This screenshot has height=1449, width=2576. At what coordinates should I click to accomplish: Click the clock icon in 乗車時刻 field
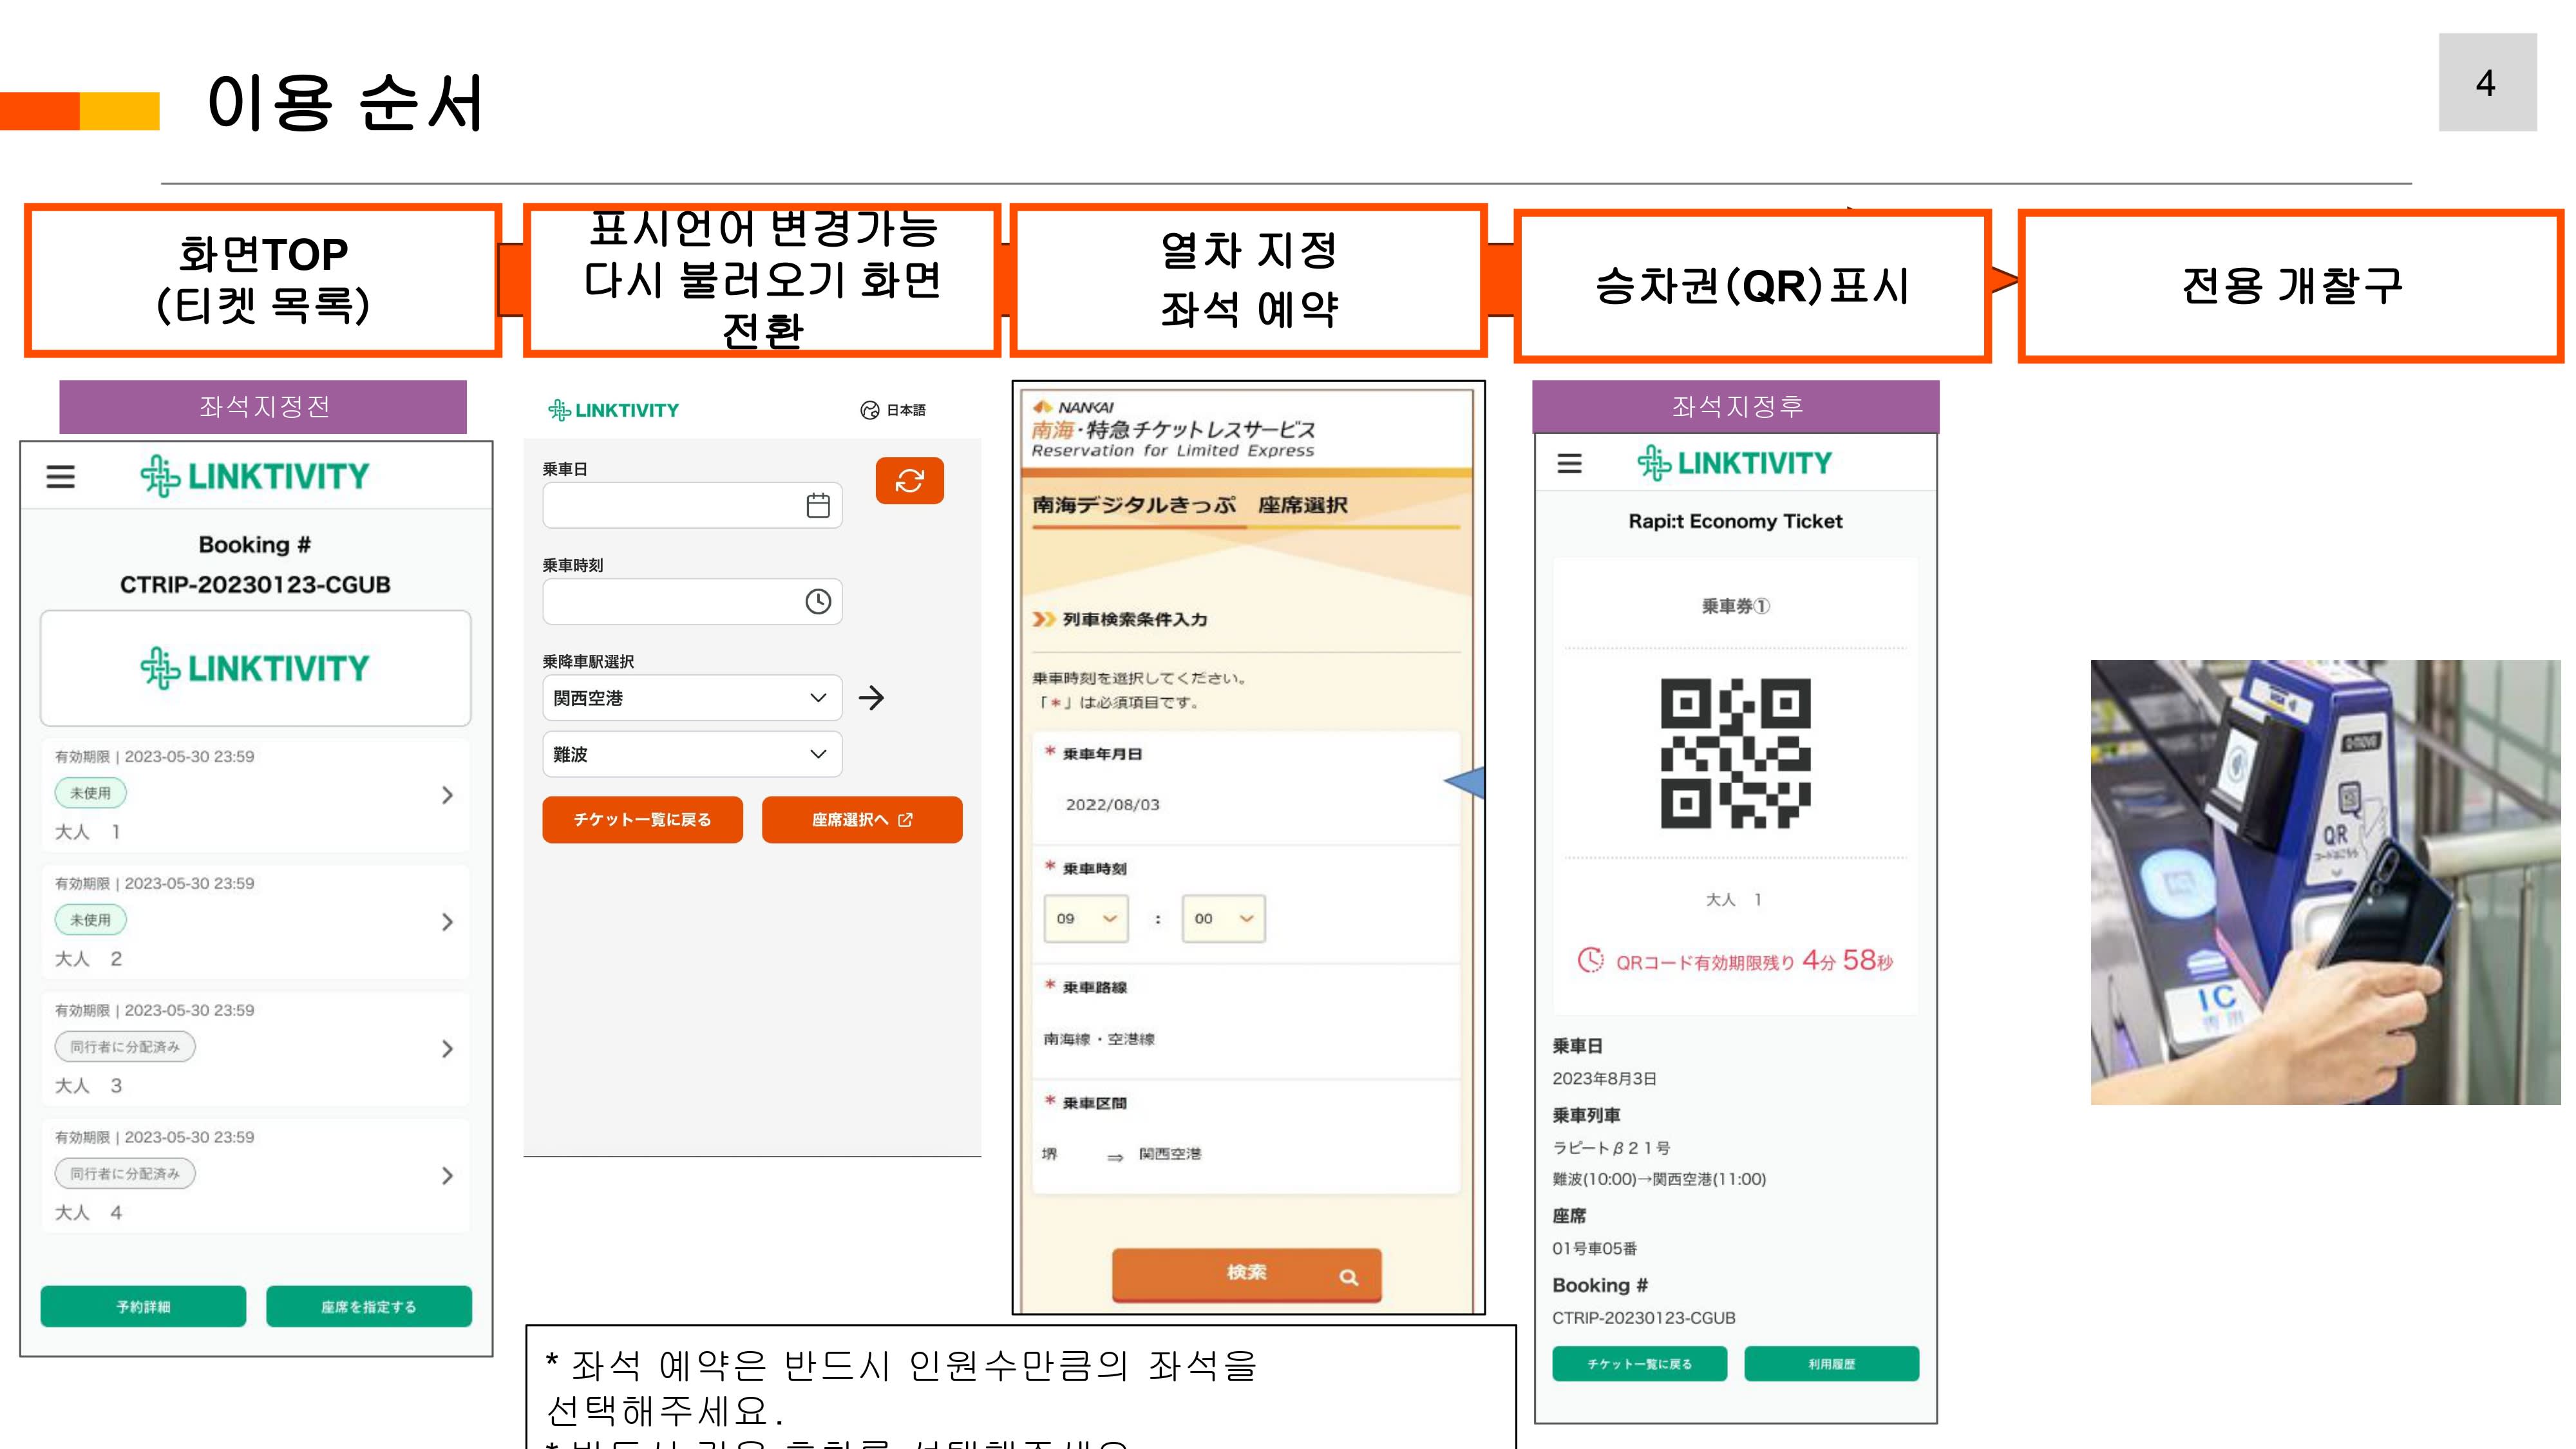click(x=817, y=602)
